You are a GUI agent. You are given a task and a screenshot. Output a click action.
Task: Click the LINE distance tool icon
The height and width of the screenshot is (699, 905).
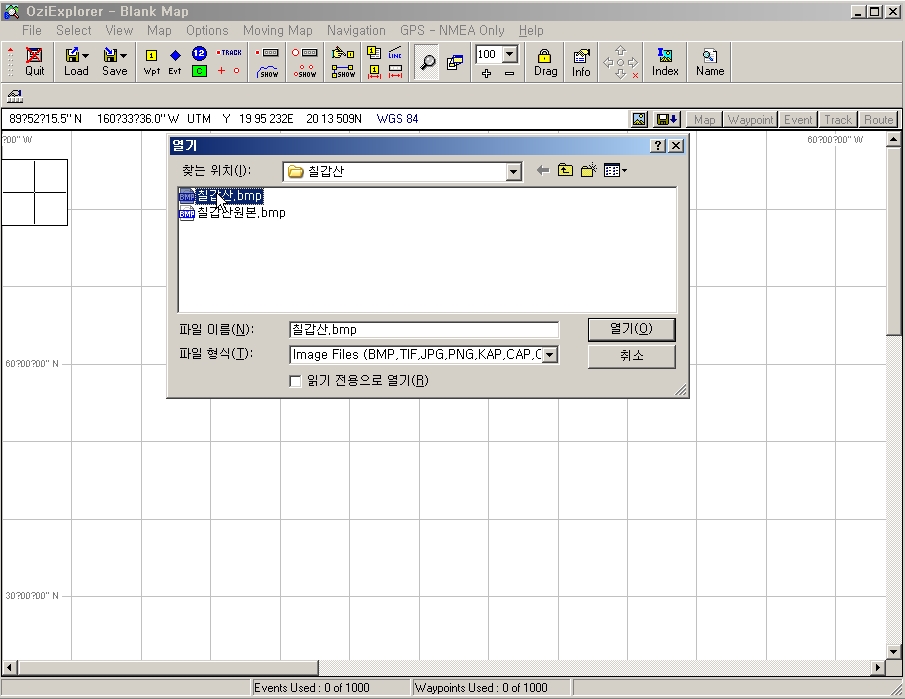395,54
